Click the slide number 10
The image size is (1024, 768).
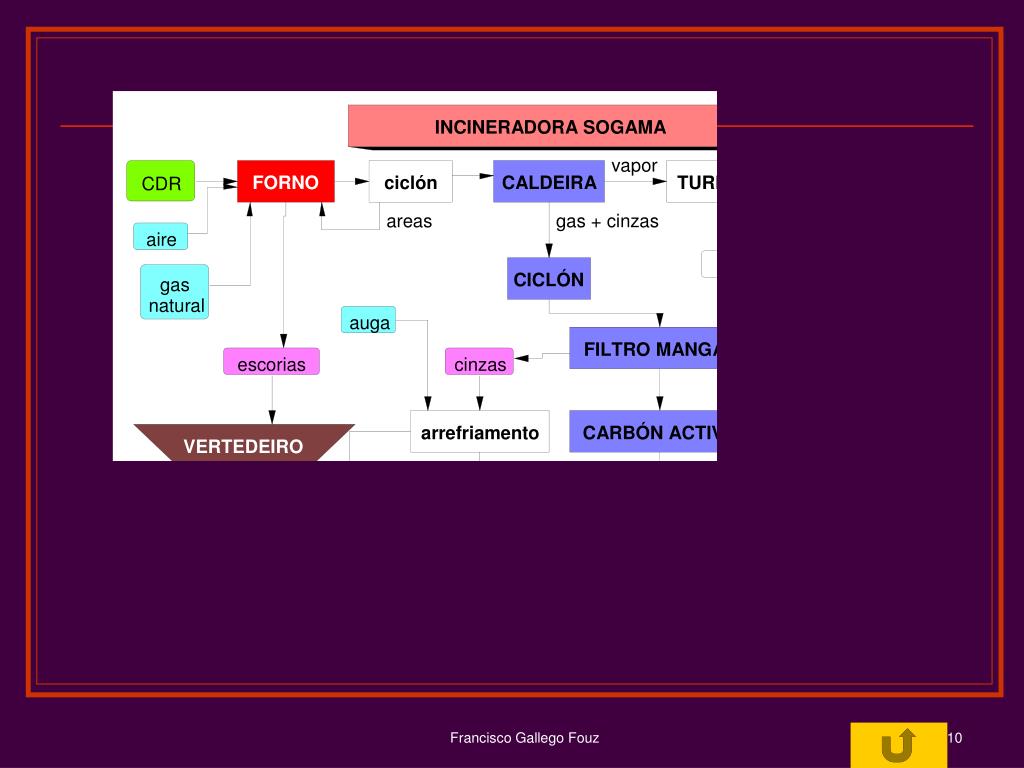coord(955,738)
